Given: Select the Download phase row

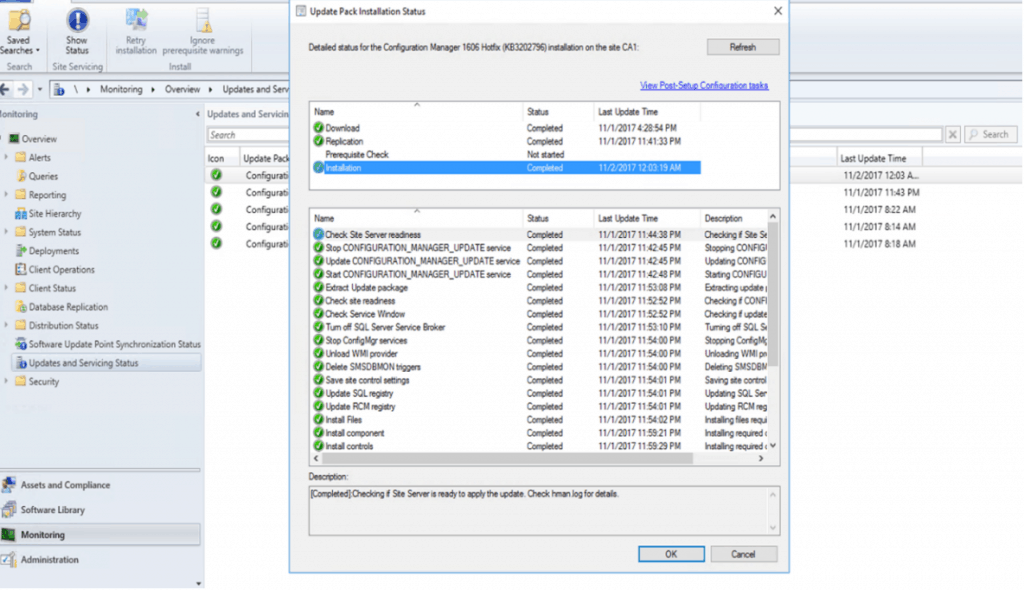Looking at the screenshot, I should tap(506, 128).
